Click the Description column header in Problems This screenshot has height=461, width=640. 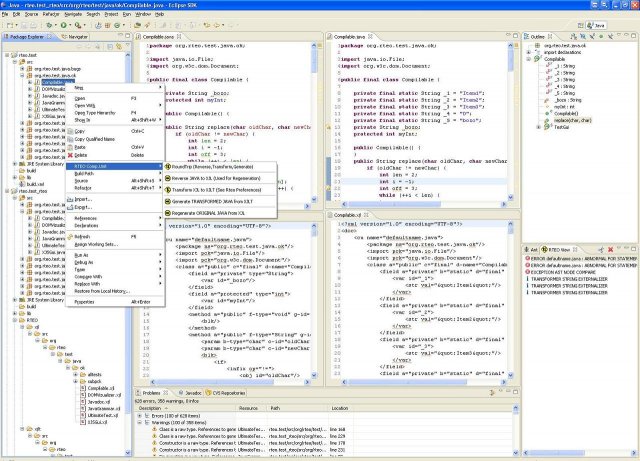click(x=185, y=408)
